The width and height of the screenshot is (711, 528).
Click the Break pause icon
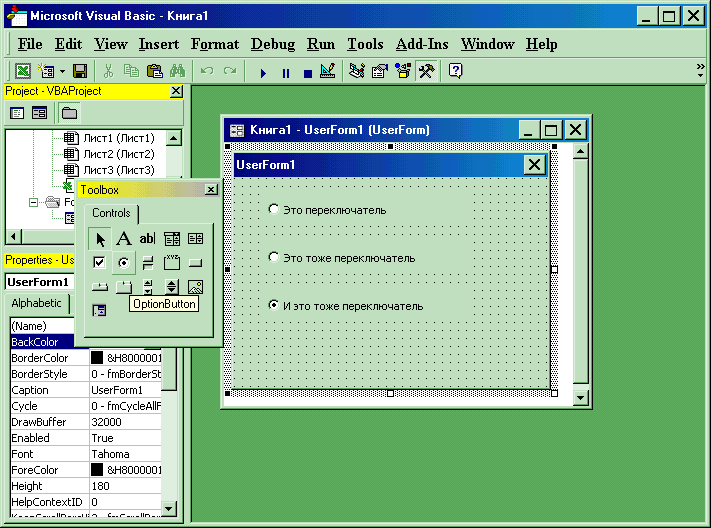point(286,73)
